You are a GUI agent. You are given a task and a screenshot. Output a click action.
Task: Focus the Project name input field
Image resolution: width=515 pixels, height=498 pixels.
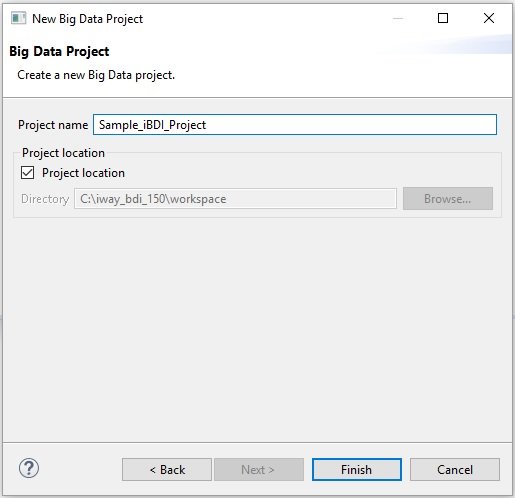click(295, 125)
